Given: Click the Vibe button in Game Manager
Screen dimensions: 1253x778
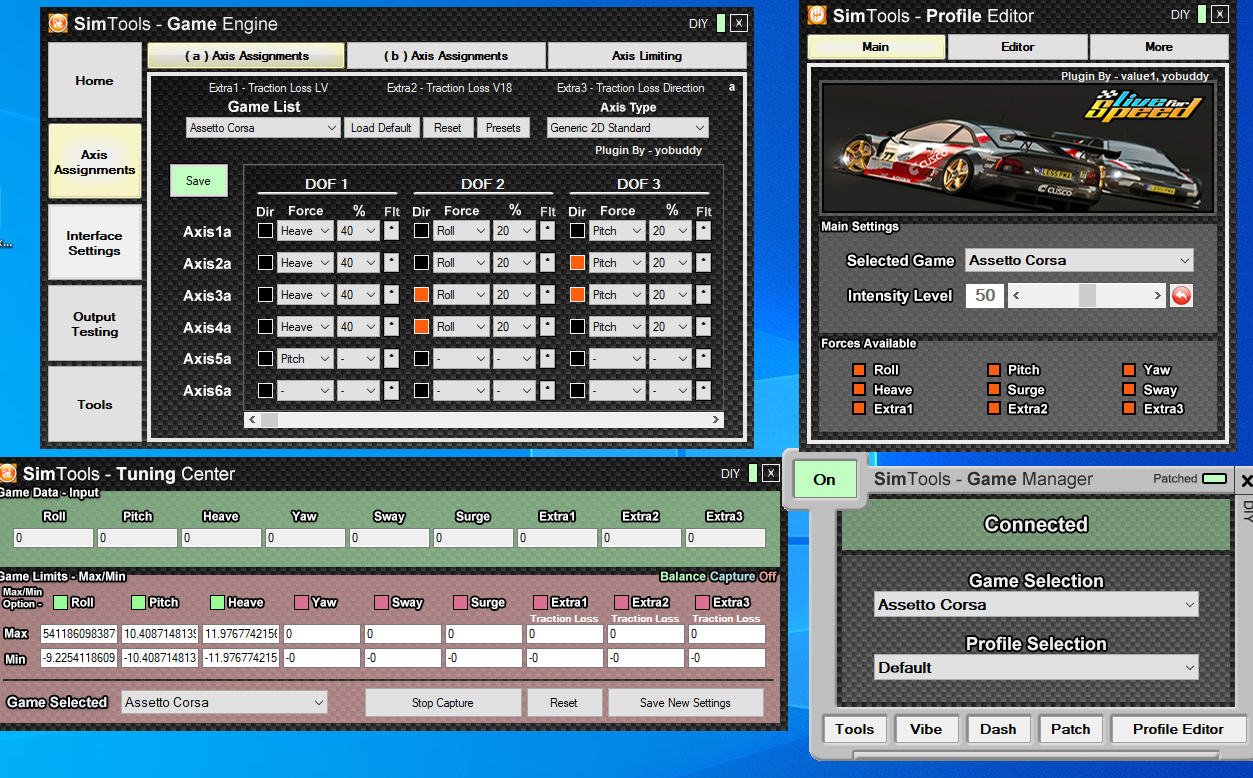Looking at the screenshot, I should (x=926, y=729).
